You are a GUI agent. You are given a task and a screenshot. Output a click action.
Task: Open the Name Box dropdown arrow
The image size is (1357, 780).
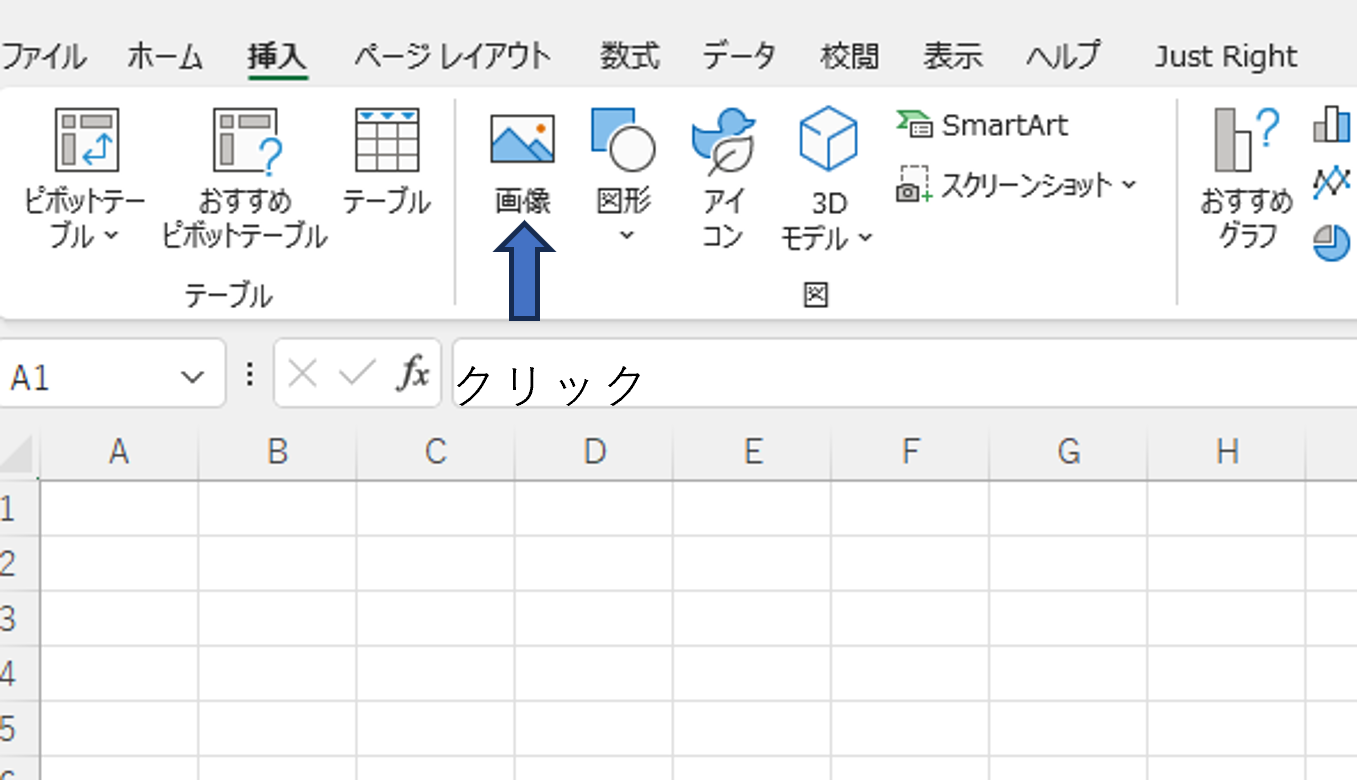point(191,377)
